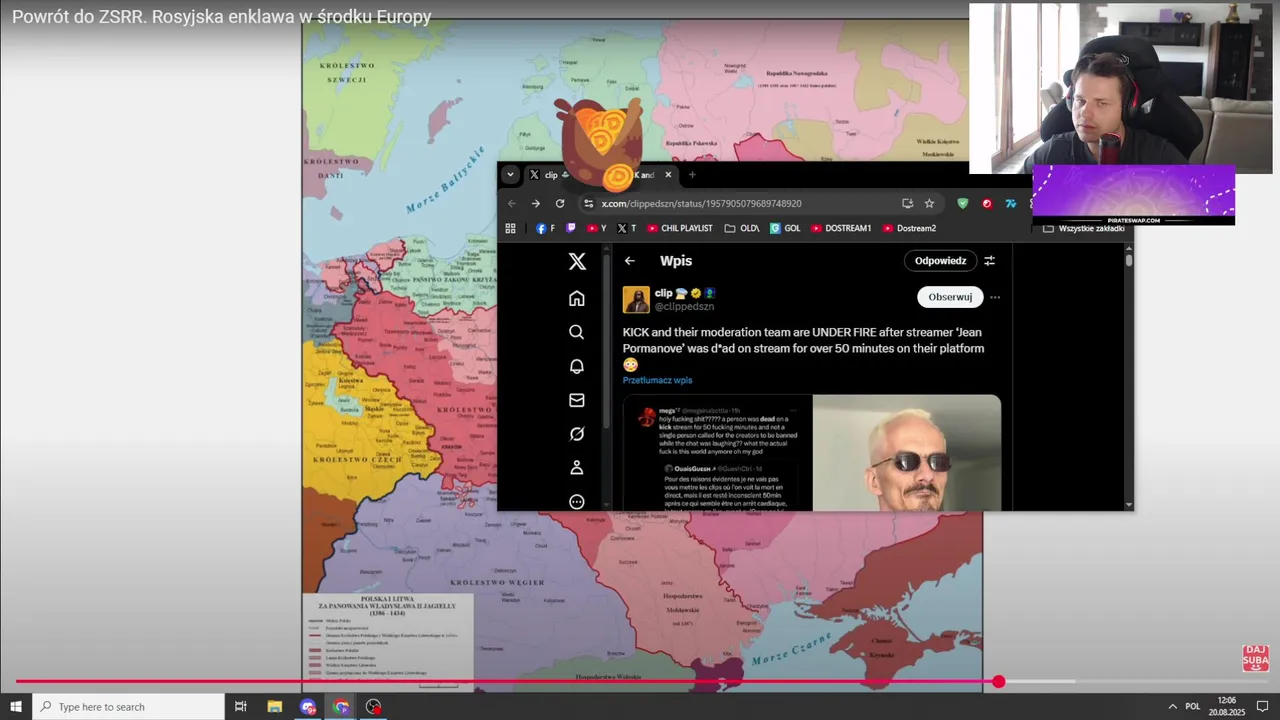This screenshot has width=1280, height=720.
Task: Click the back arrow beside Wpis
Action: point(629,261)
